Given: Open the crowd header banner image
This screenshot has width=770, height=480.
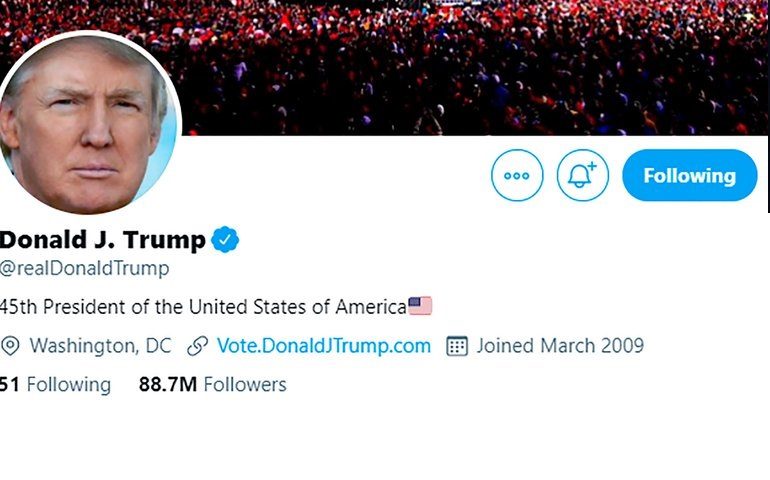Looking at the screenshot, I should 471,67.
